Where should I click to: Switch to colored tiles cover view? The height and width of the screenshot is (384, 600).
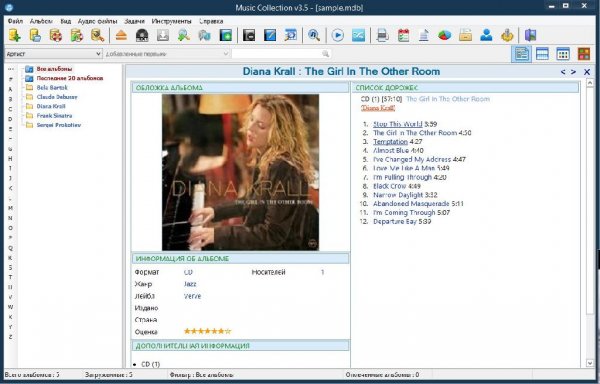click(584, 54)
